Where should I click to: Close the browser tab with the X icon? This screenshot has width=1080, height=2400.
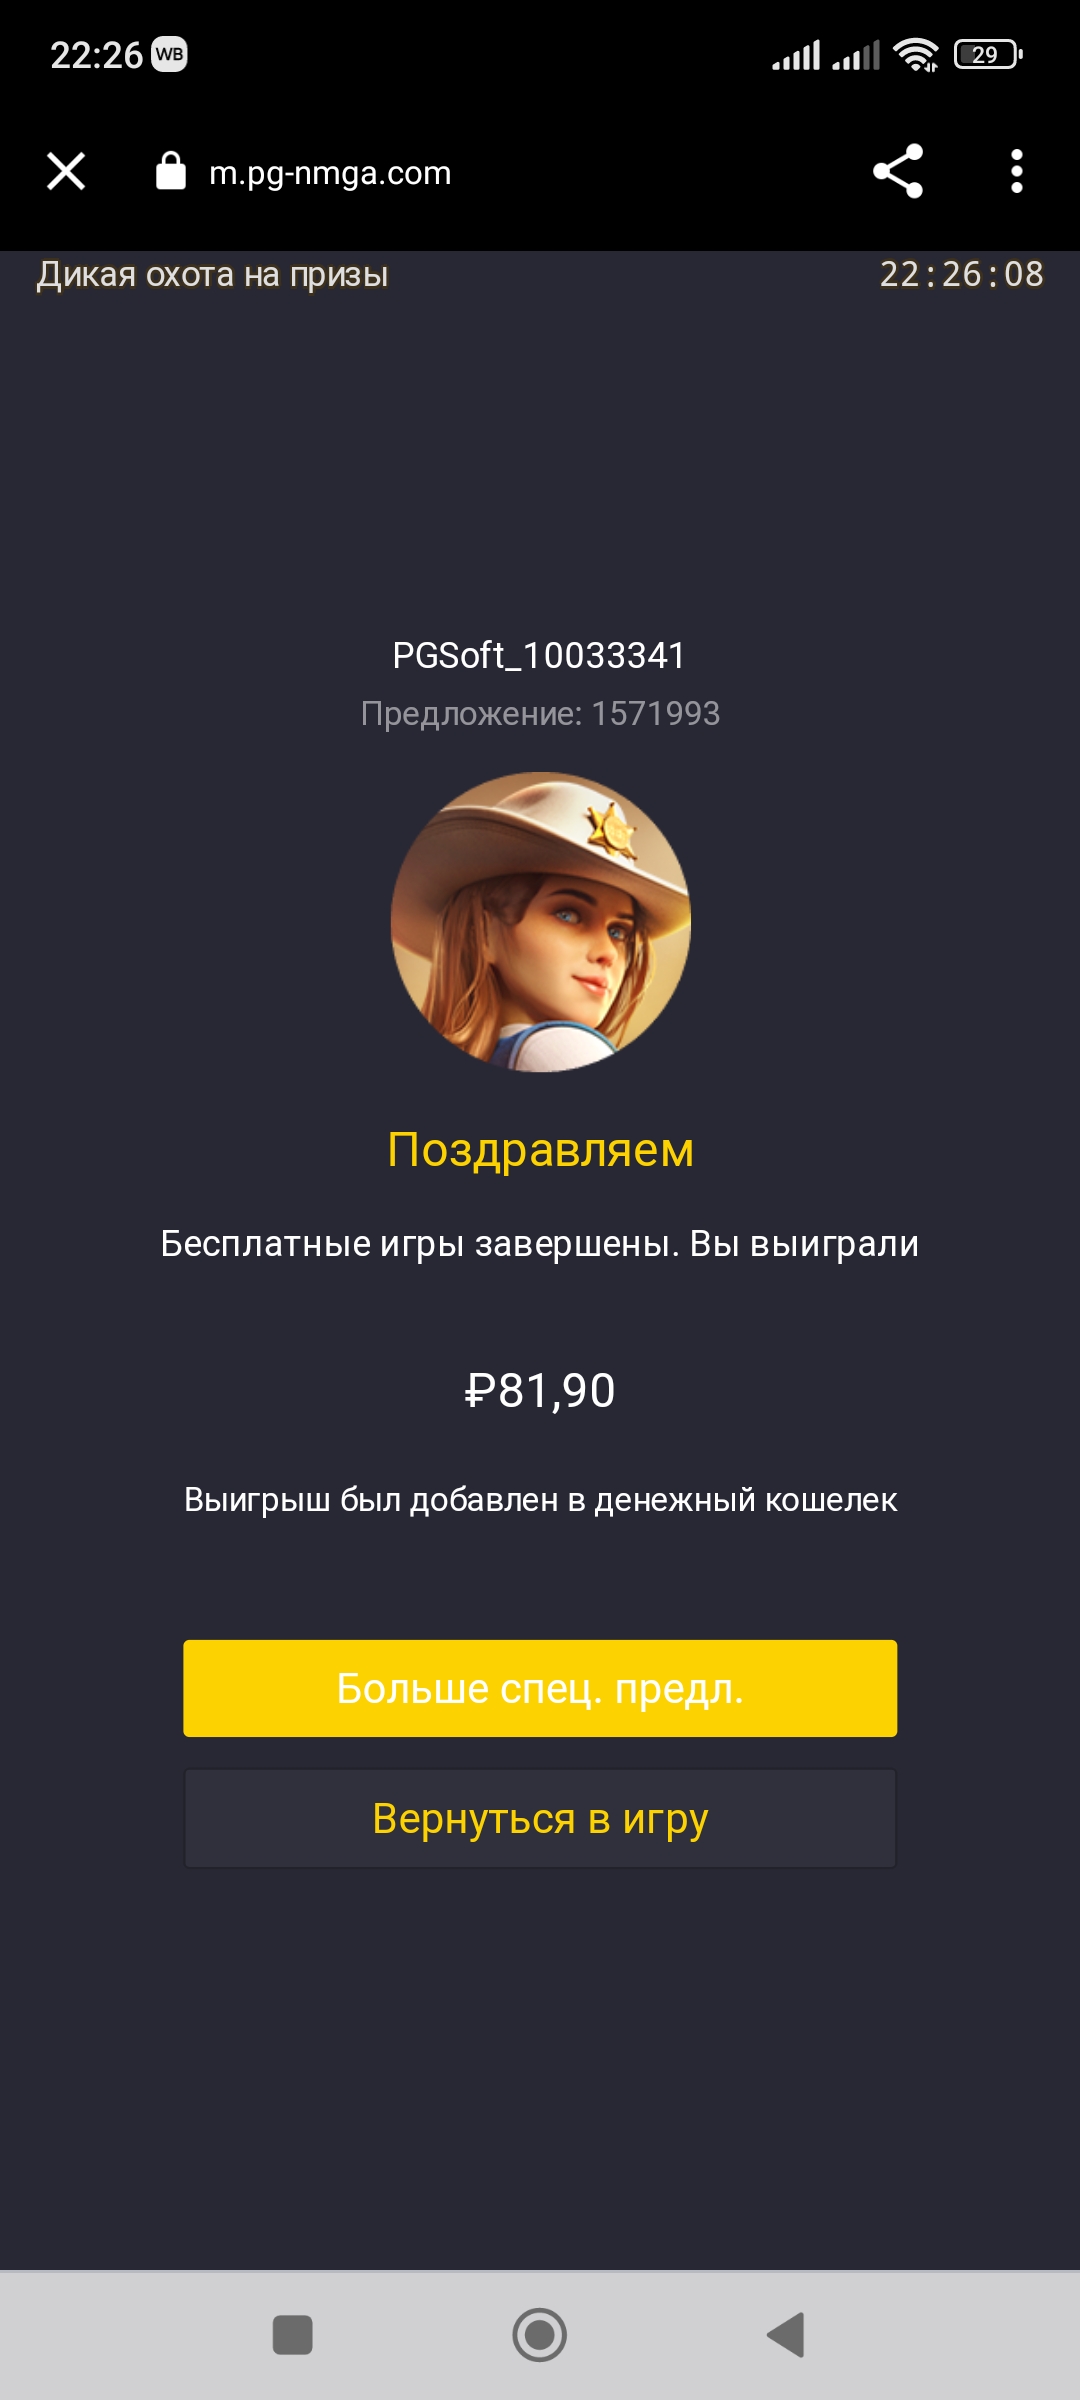point(66,171)
